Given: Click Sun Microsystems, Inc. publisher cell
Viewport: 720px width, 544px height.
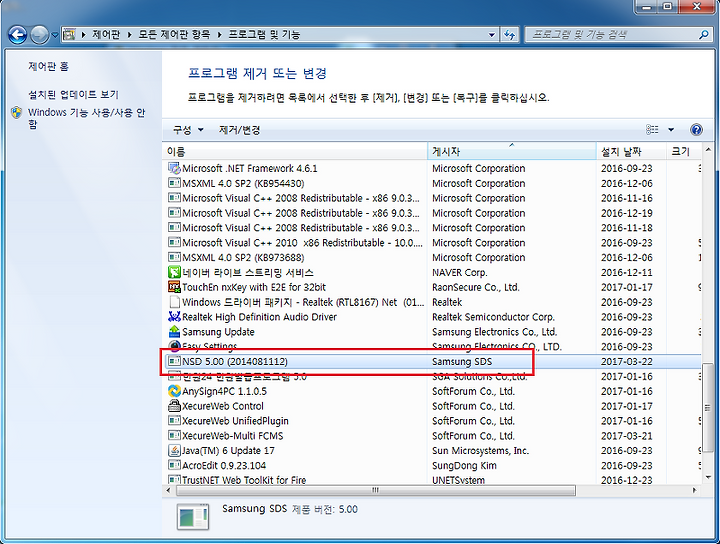Looking at the screenshot, I should click(480, 451).
